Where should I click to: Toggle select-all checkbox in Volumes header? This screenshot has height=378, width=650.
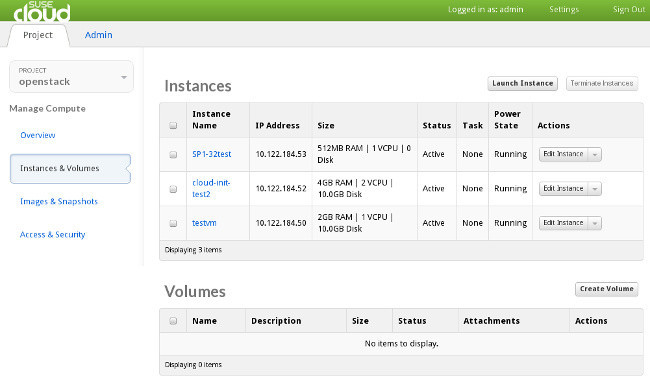173,321
